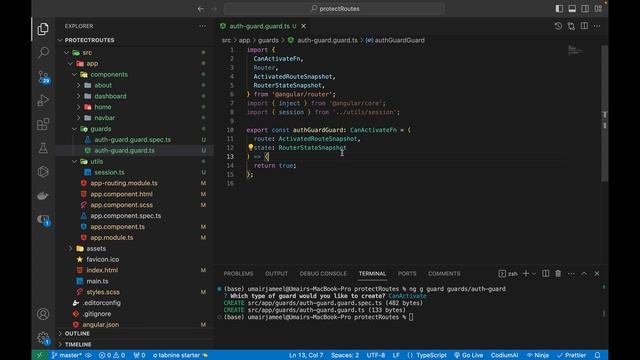Screen dimensions: 640x360
Task: Open the Explorer view in activity bar
Action: click(x=43, y=29)
